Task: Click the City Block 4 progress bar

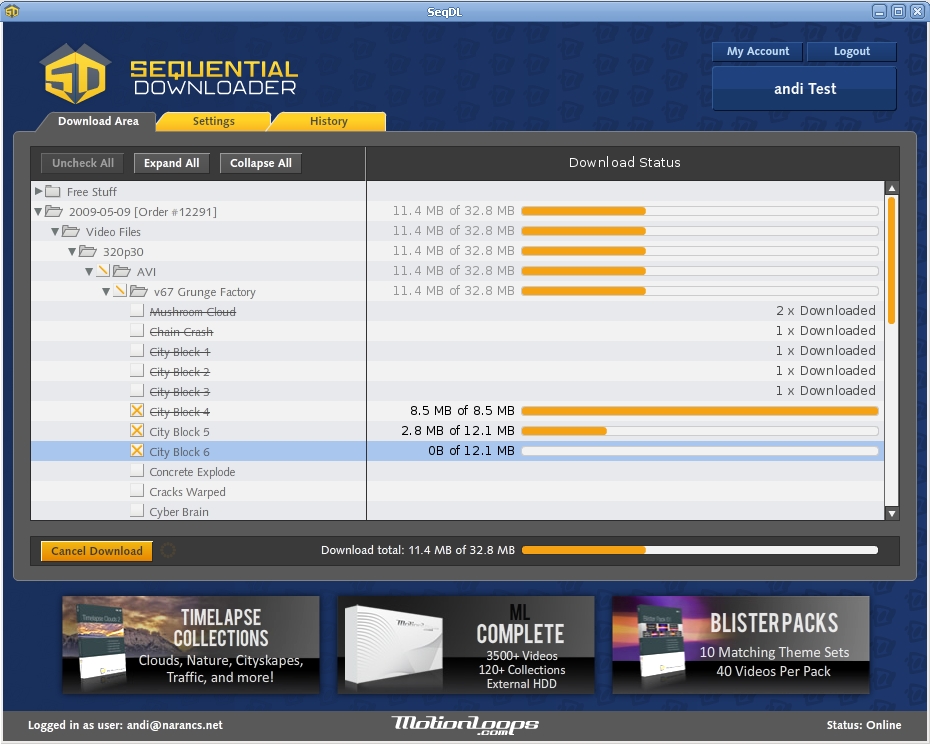Action: tap(700, 411)
